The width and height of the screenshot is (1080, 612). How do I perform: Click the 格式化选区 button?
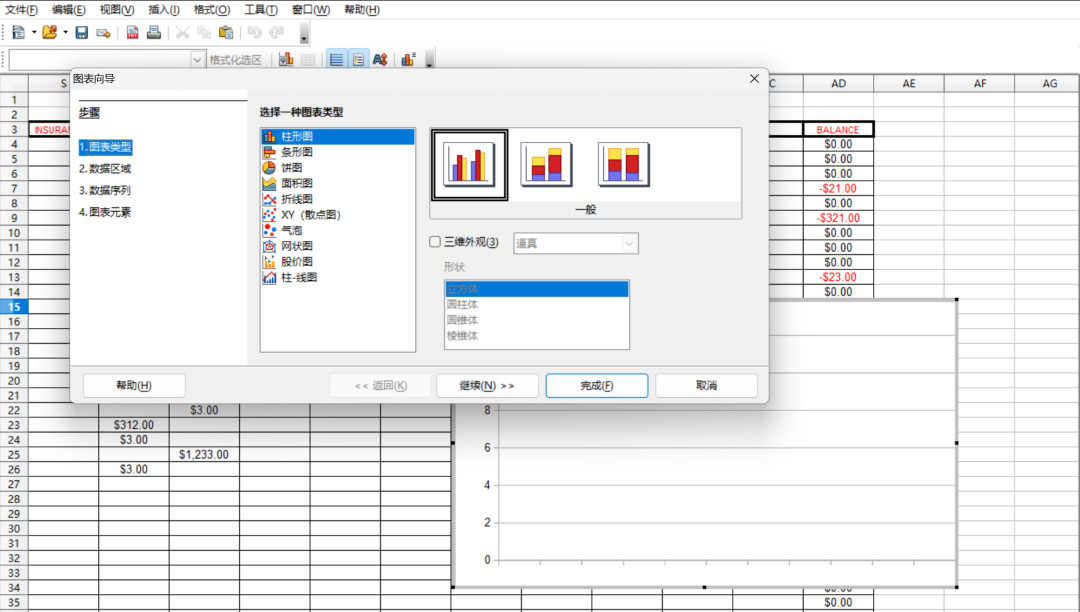click(x=236, y=60)
